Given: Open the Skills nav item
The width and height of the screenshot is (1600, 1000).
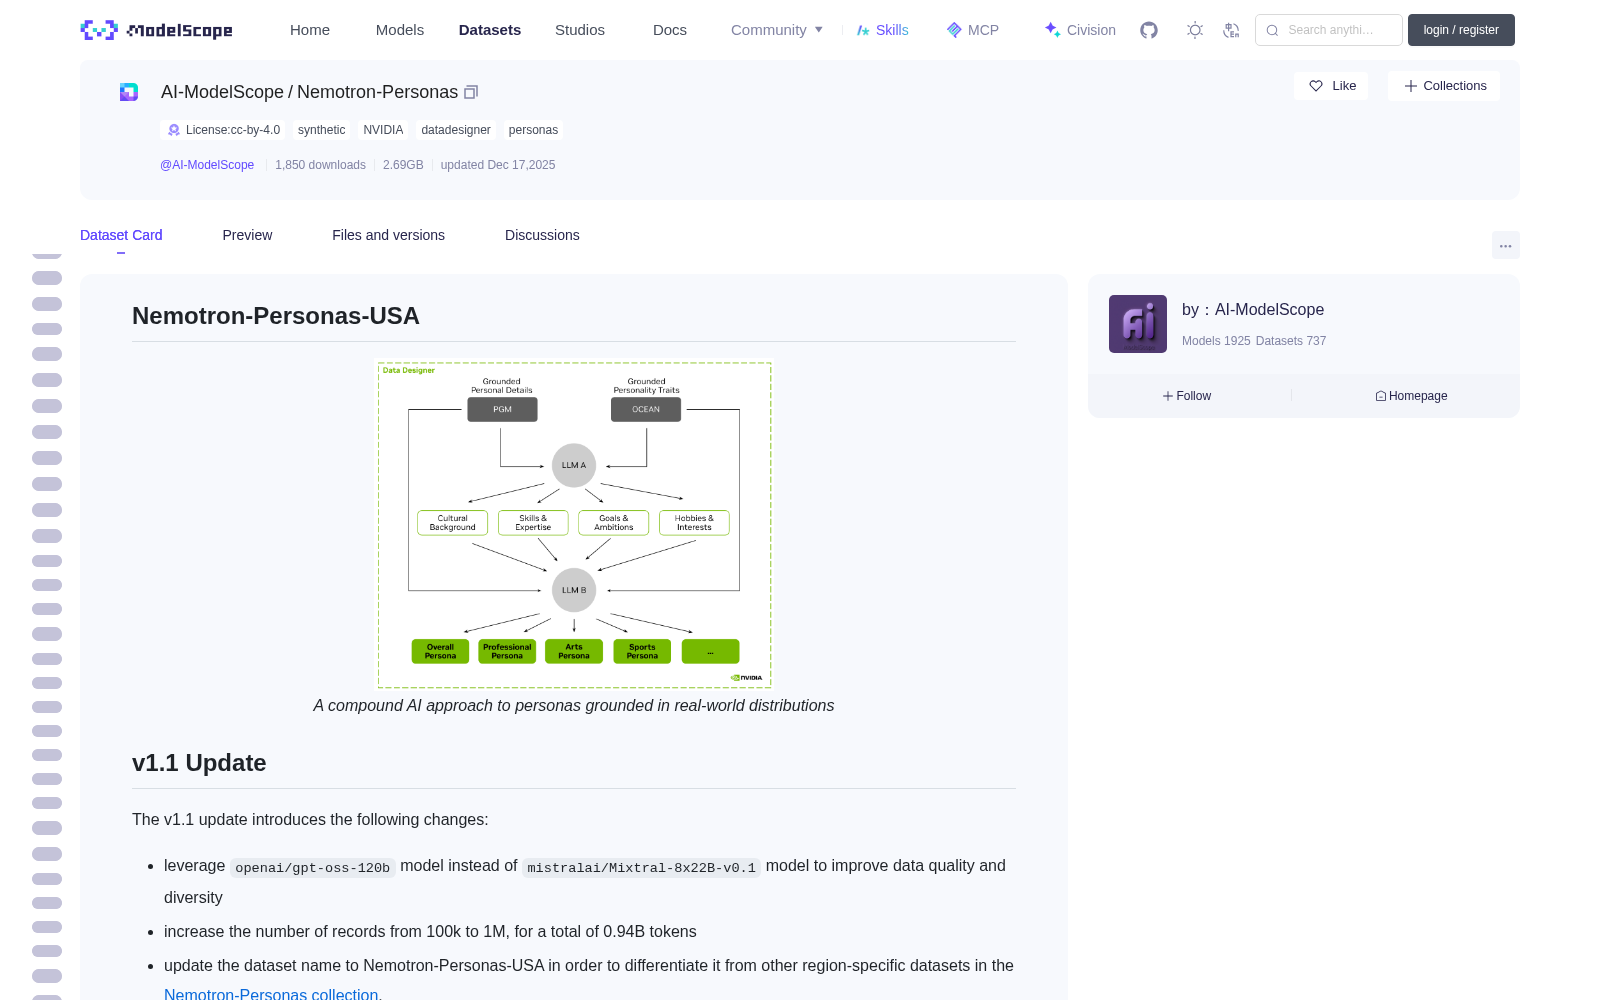Looking at the screenshot, I should coord(883,30).
